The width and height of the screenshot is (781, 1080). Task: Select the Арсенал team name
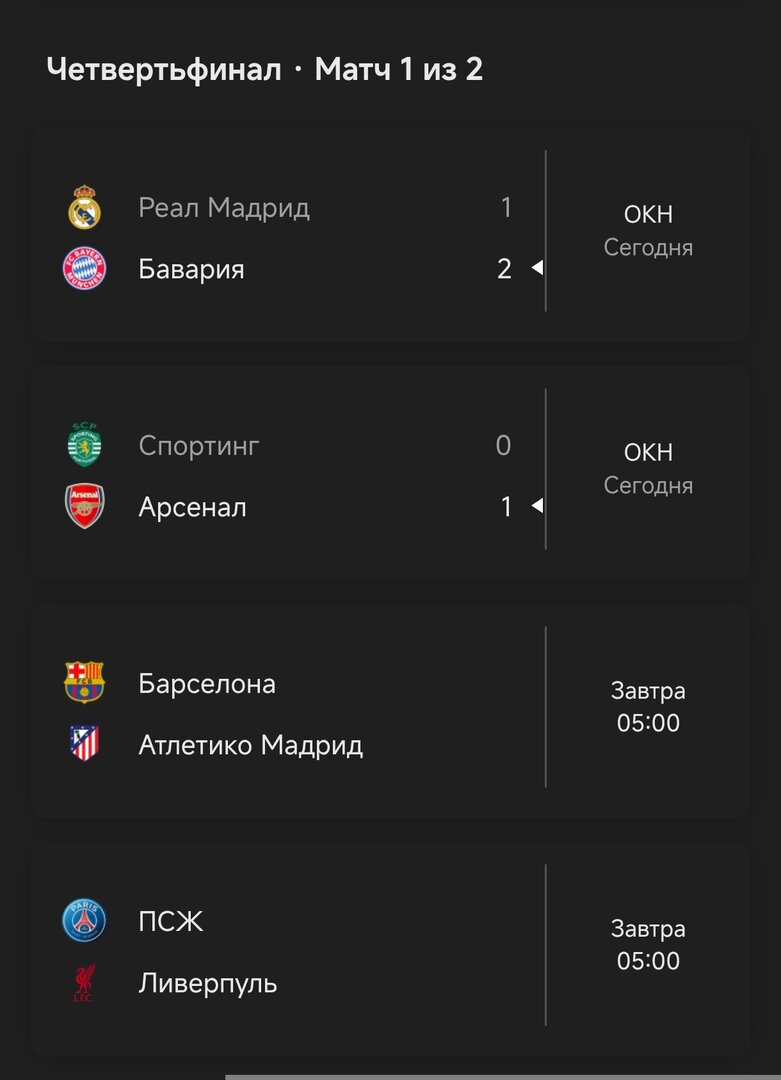[x=192, y=507]
